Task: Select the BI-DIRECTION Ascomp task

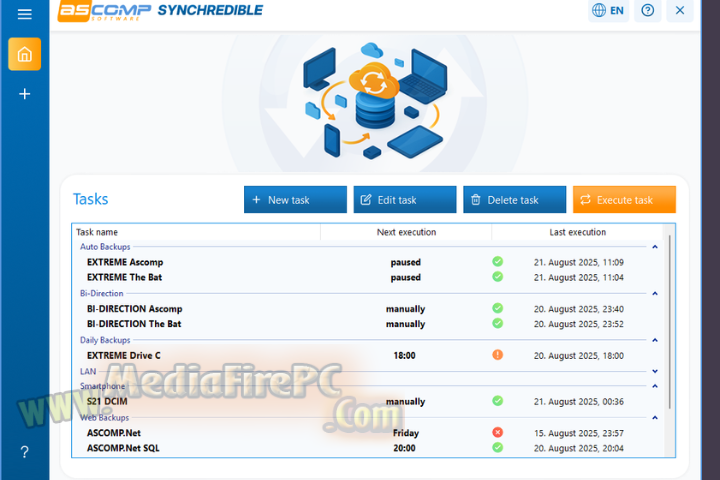Action: (367, 309)
